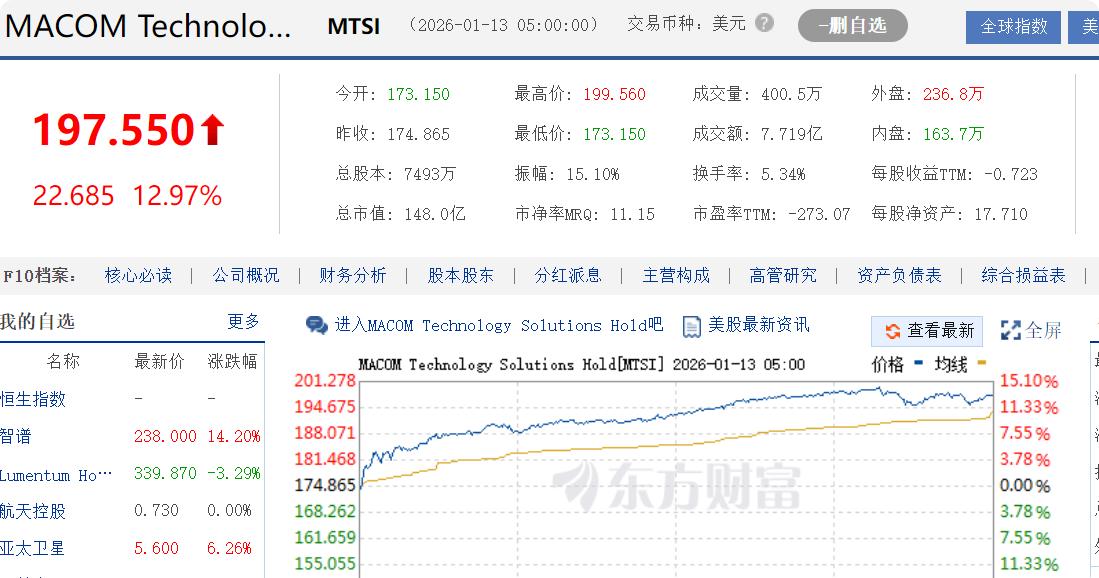Click the 成交量 value 400.5万
The width and height of the screenshot is (1099, 578).
[791, 94]
